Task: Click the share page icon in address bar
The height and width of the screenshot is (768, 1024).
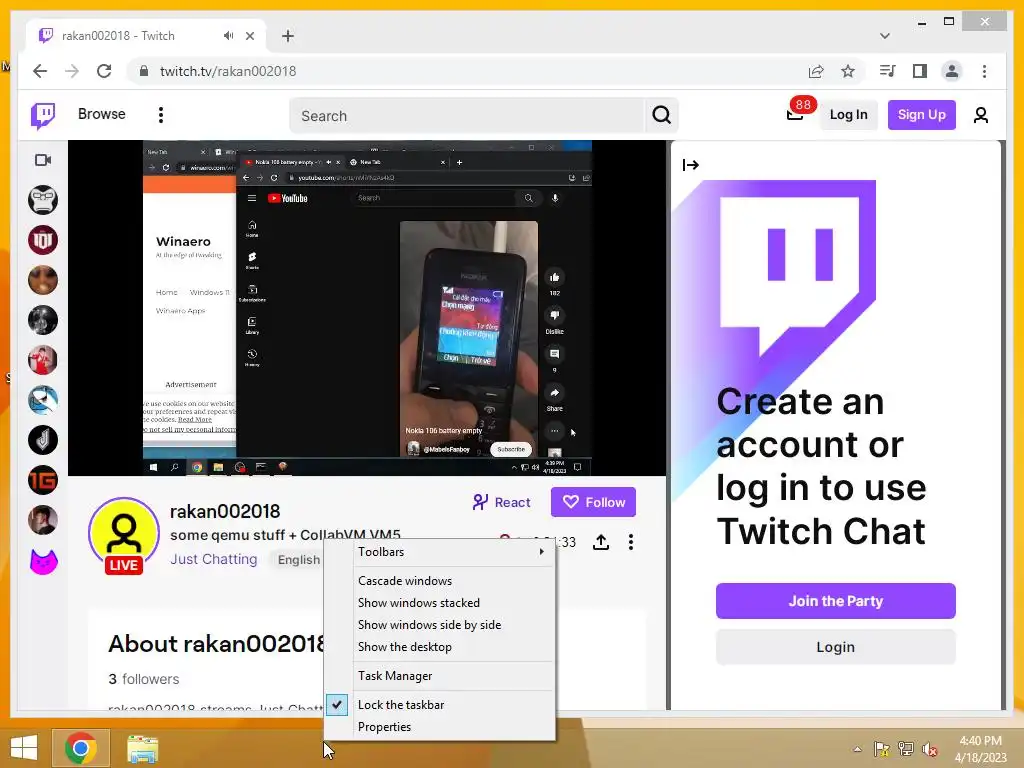Action: tap(816, 71)
